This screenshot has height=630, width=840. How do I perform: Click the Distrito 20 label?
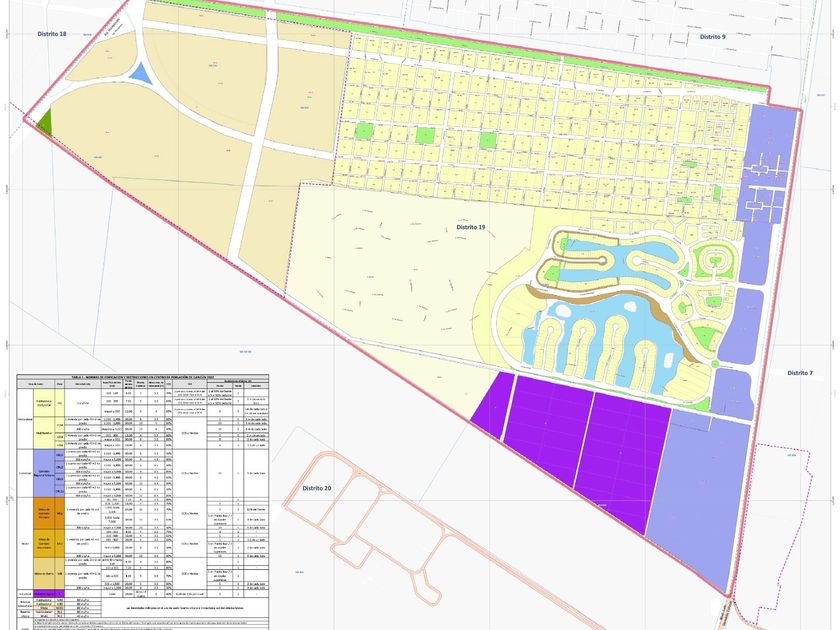click(317, 489)
